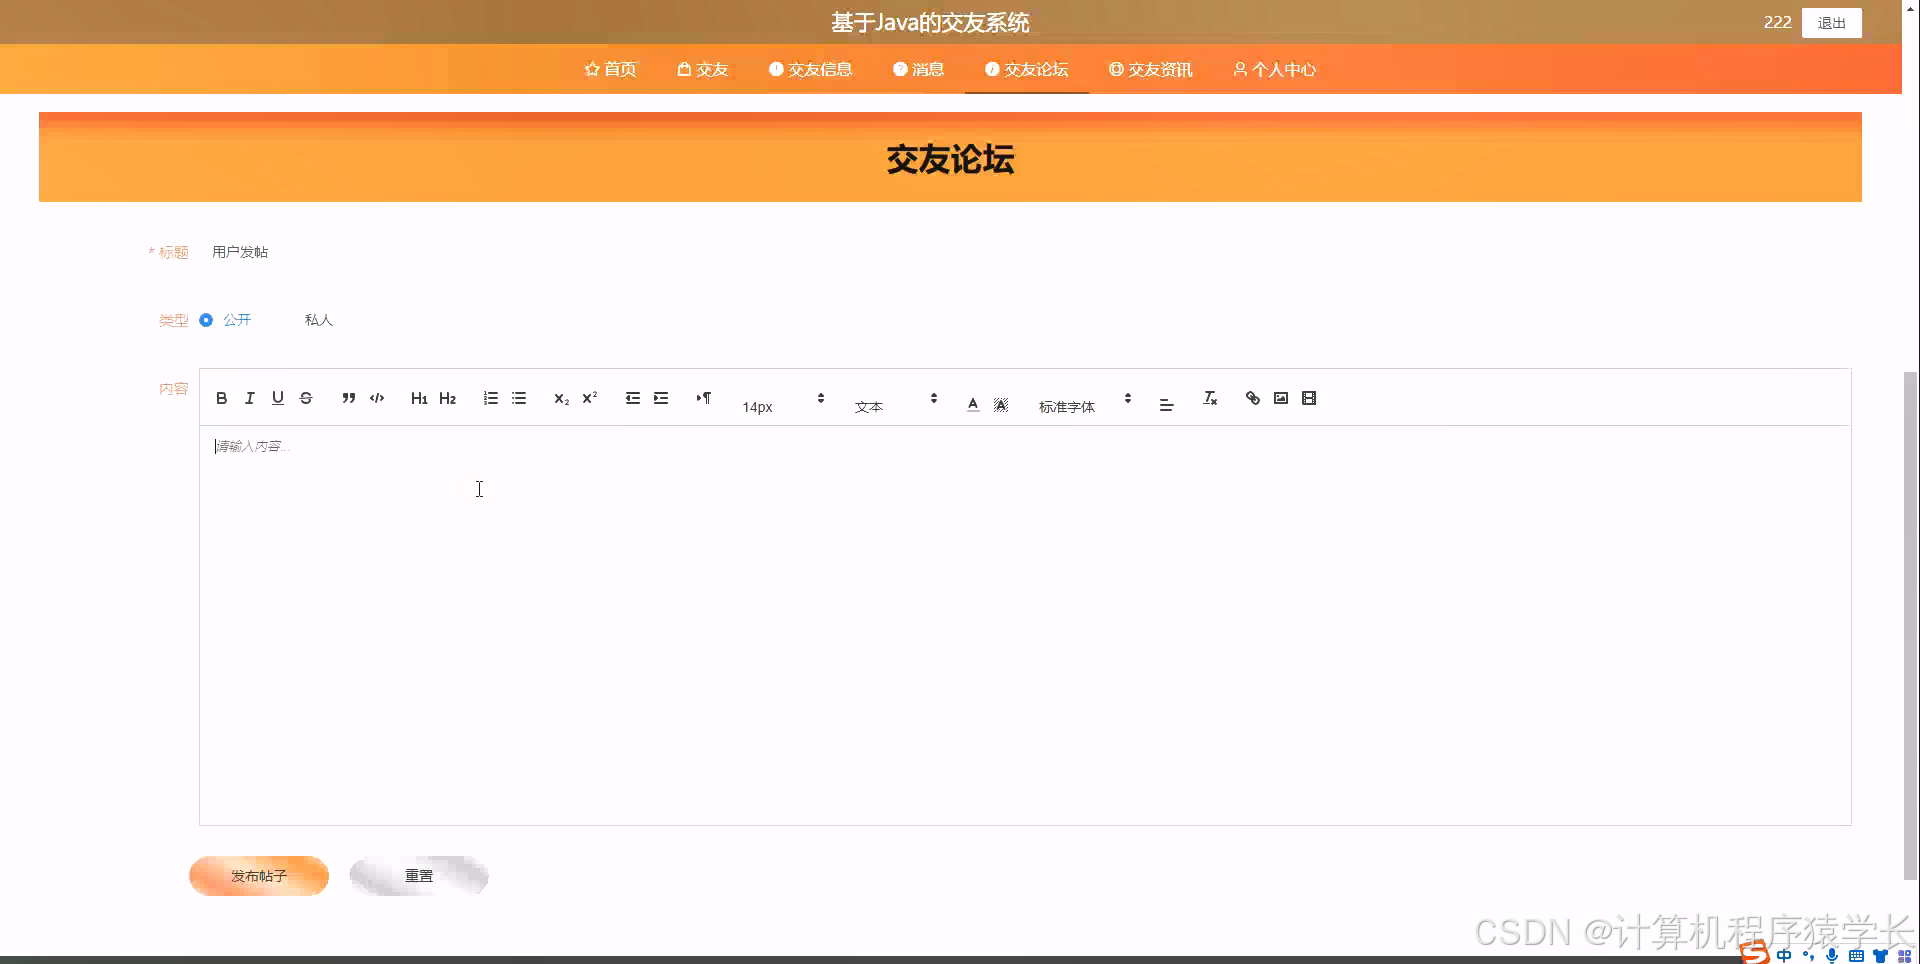Switch to the 消息 tab
This screenshot has height=964, width=1920.
pyautogui.click(x=918, y=69)
